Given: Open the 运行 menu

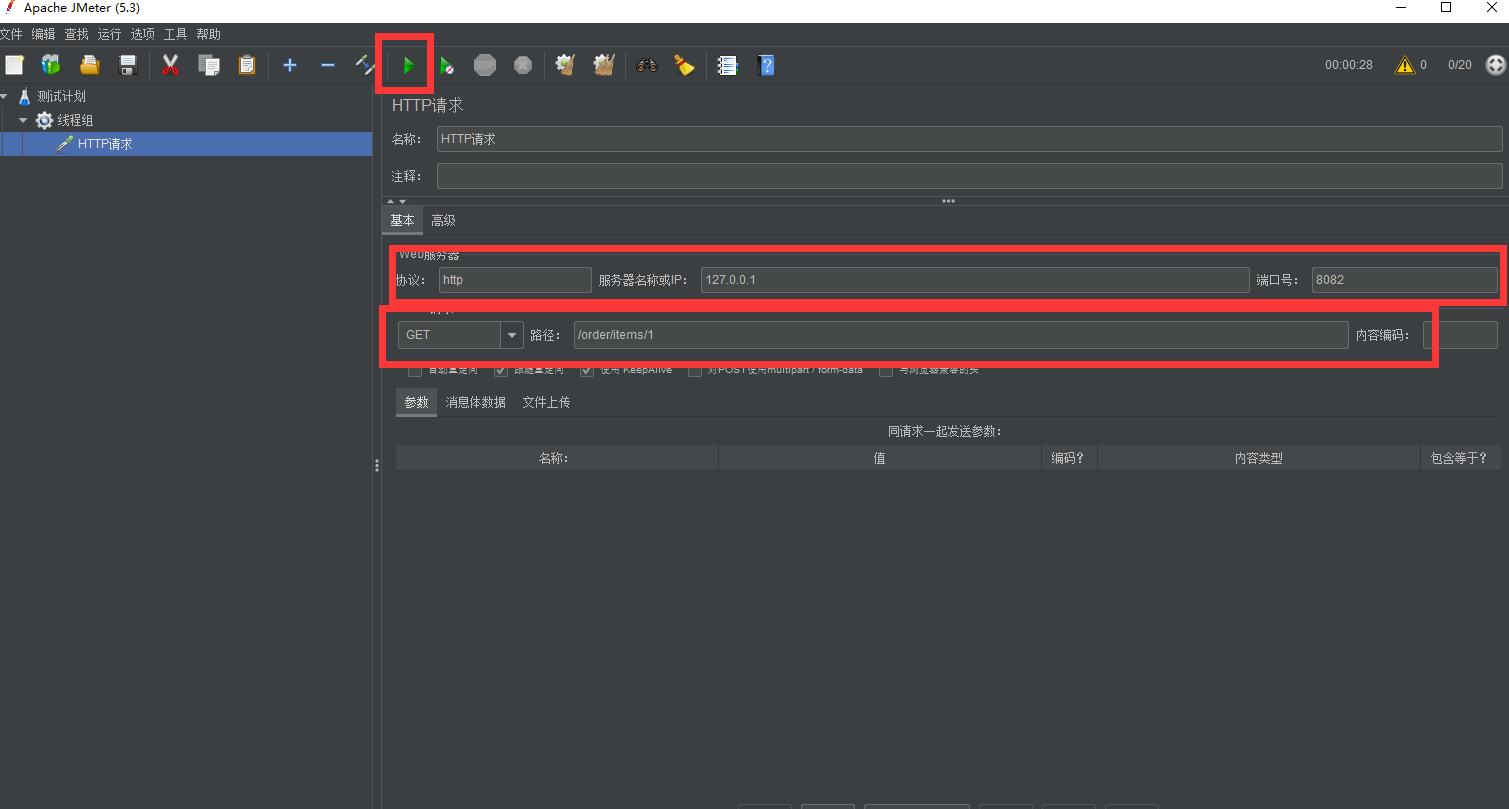Looking at the screenshot, I should click(109, 34).
